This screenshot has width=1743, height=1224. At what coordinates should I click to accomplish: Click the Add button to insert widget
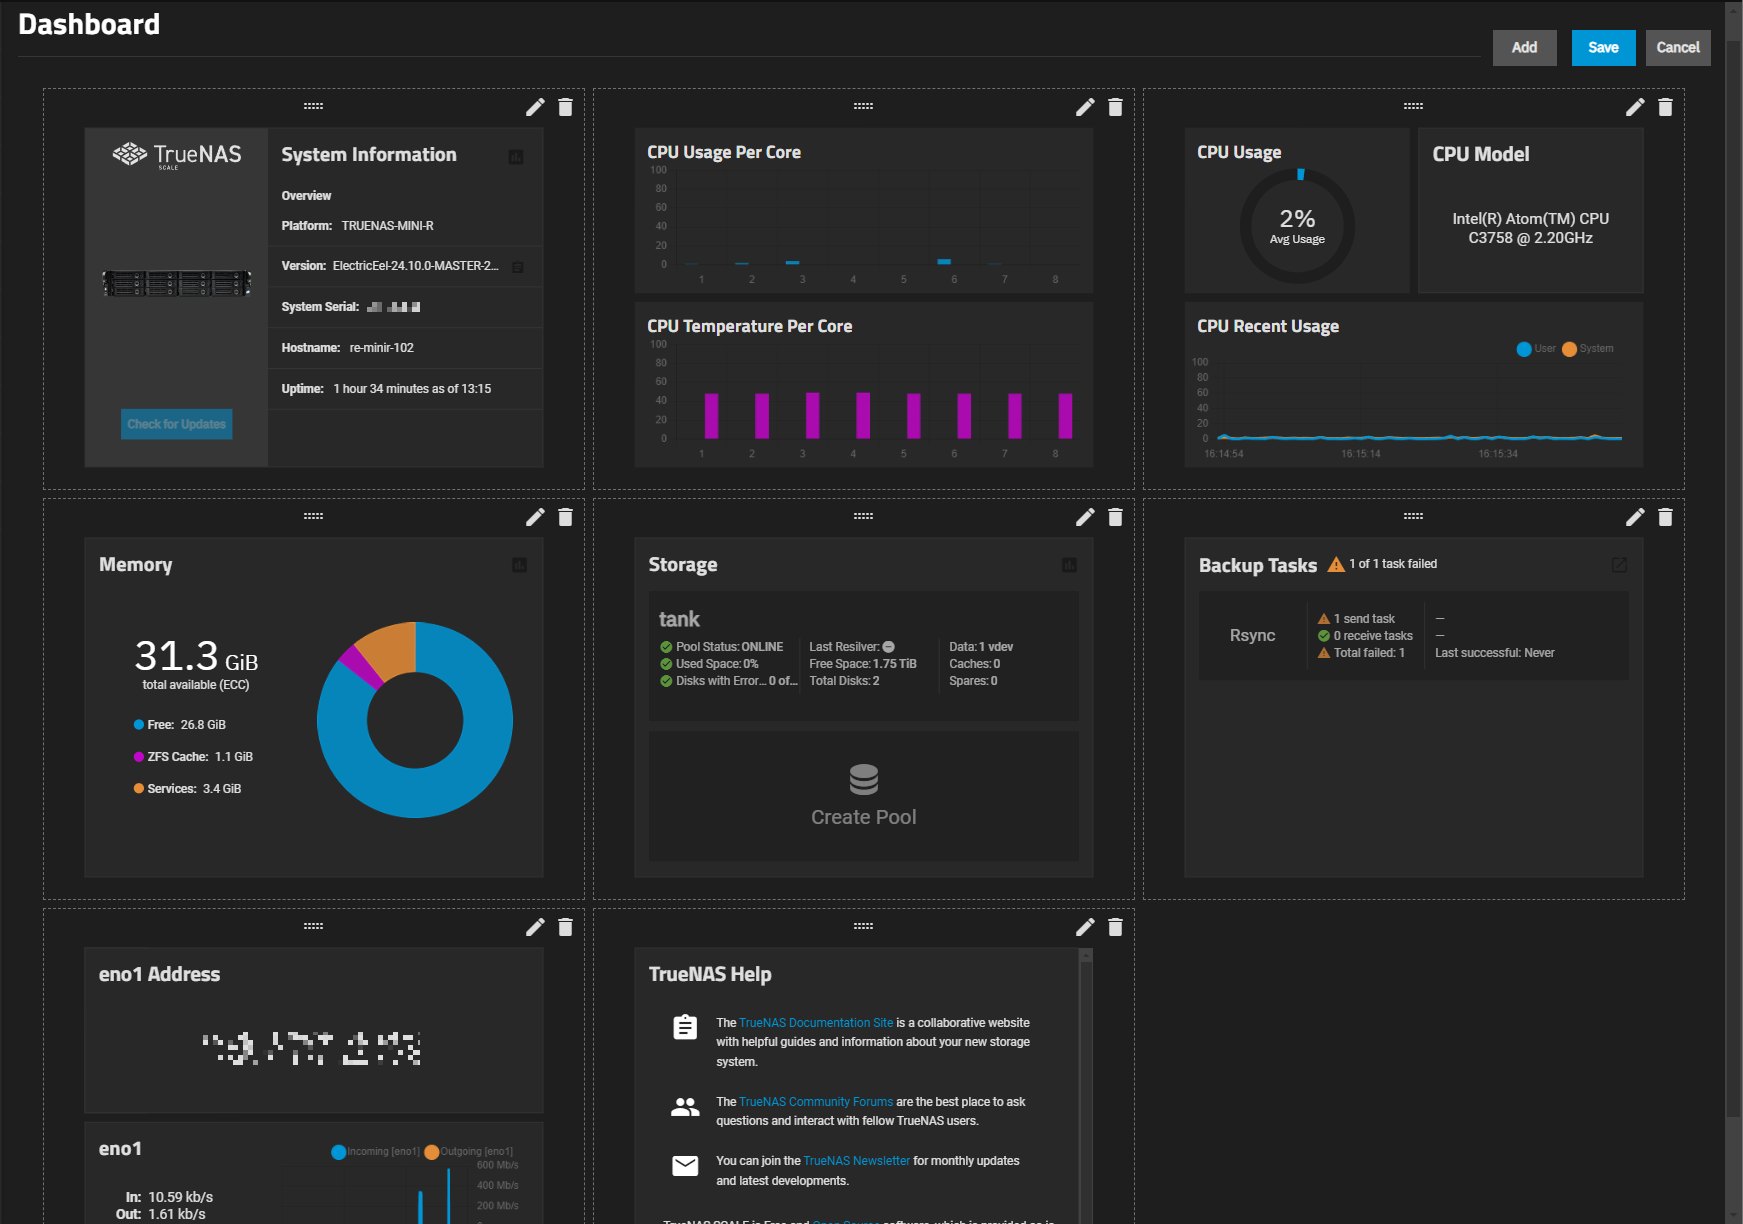(x=1524, y=47)
